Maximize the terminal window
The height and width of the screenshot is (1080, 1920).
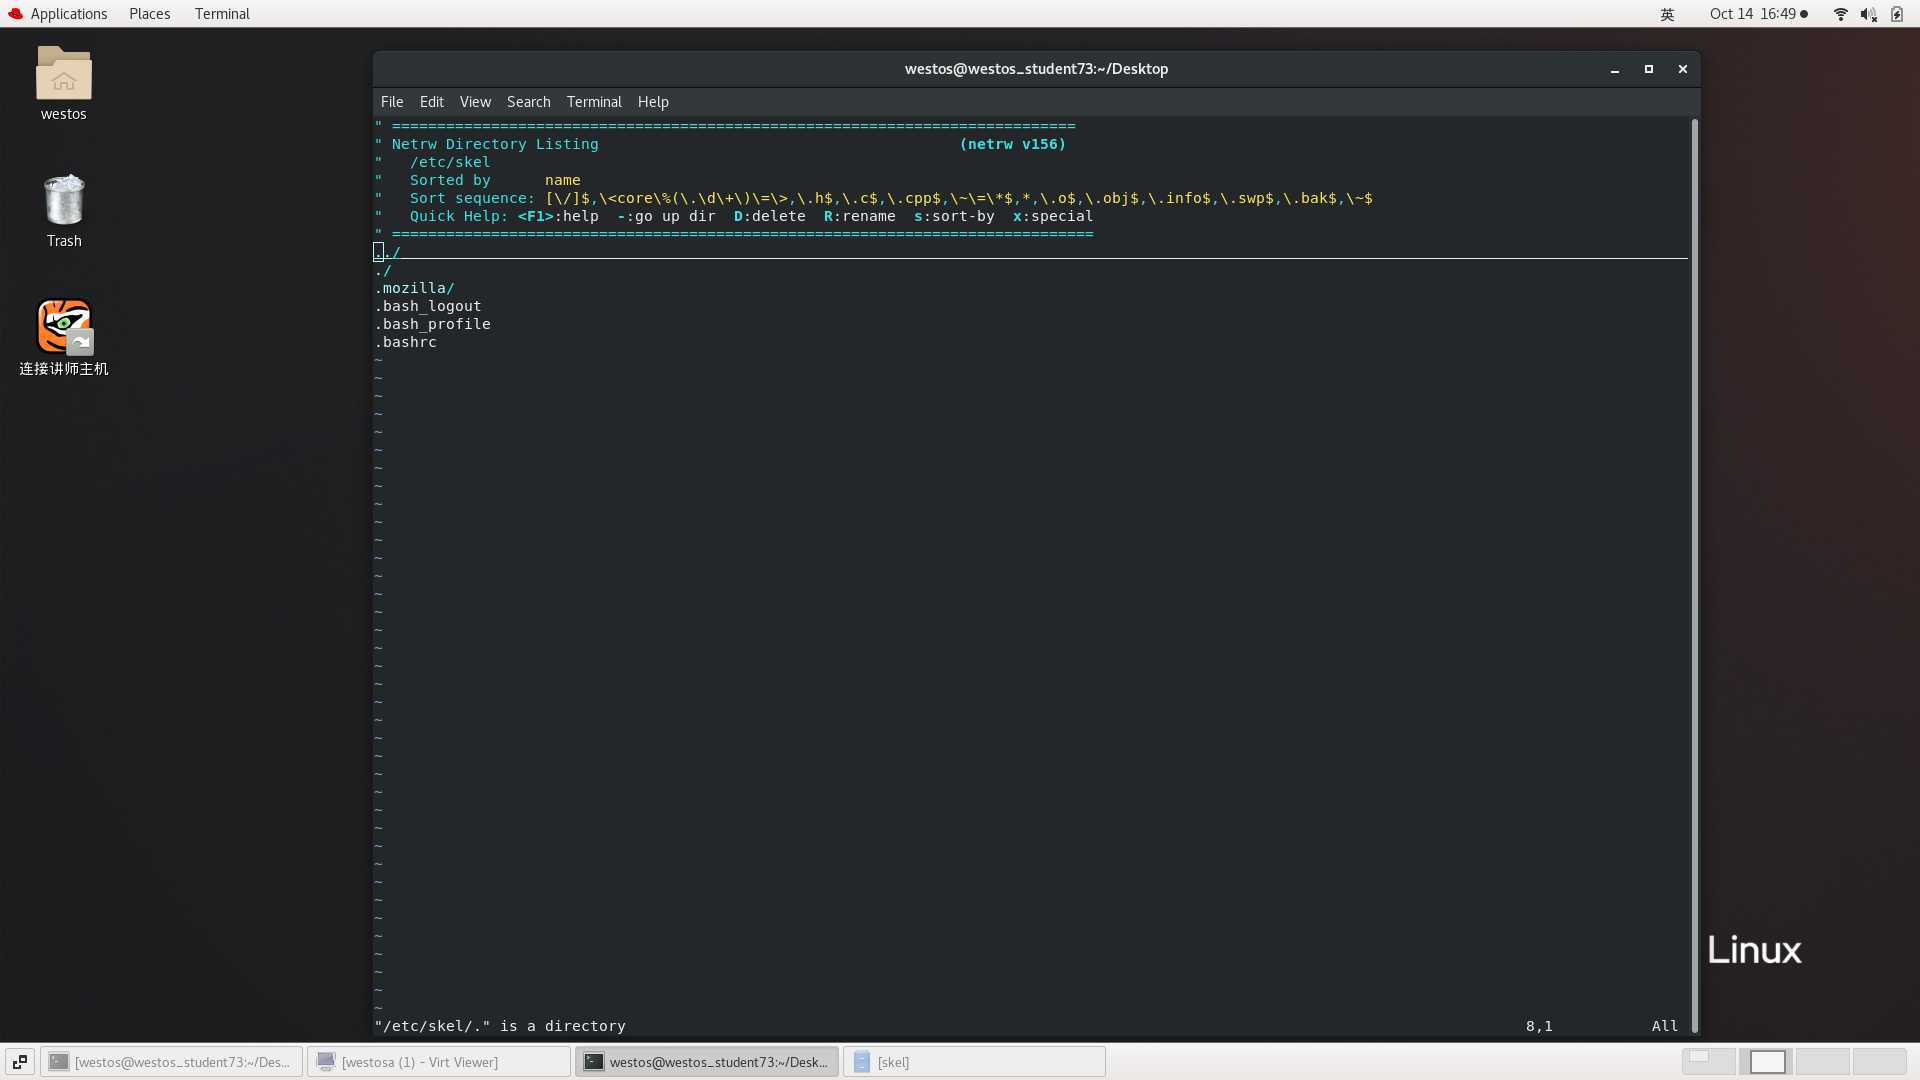click(1649, 69)
